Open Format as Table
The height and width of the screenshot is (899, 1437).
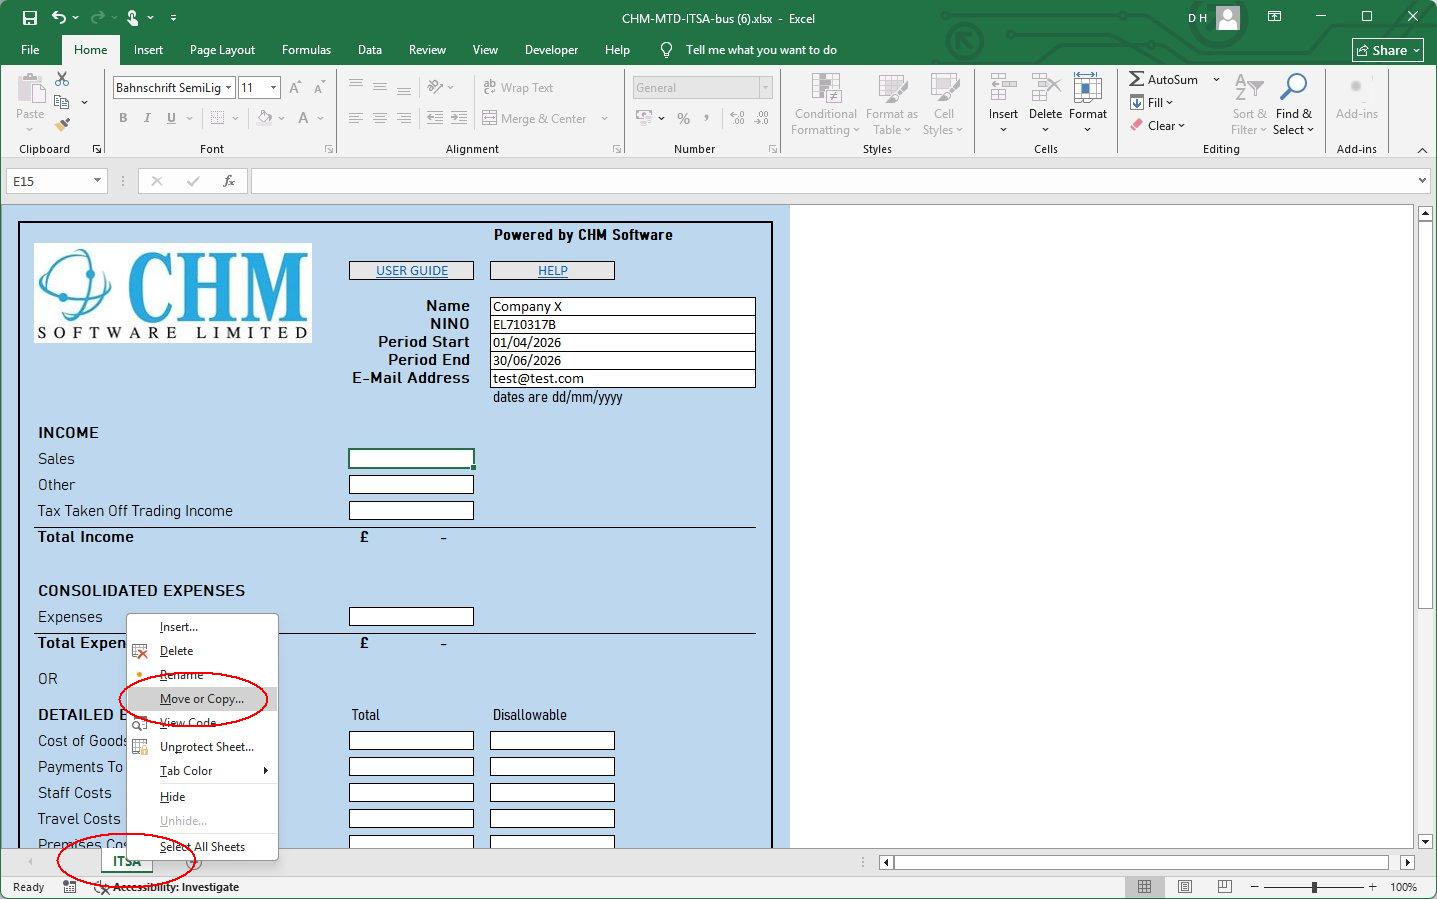[x=891, y=104]
